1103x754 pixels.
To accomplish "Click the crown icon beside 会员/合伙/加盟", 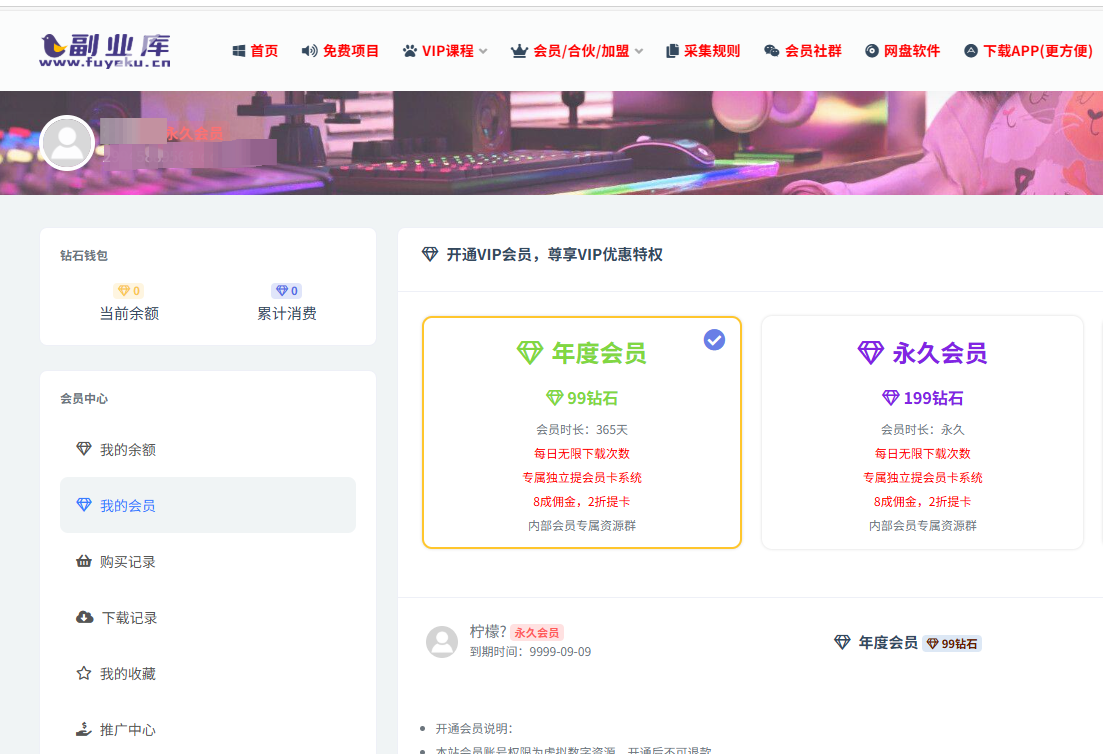I will coord(519,51).
